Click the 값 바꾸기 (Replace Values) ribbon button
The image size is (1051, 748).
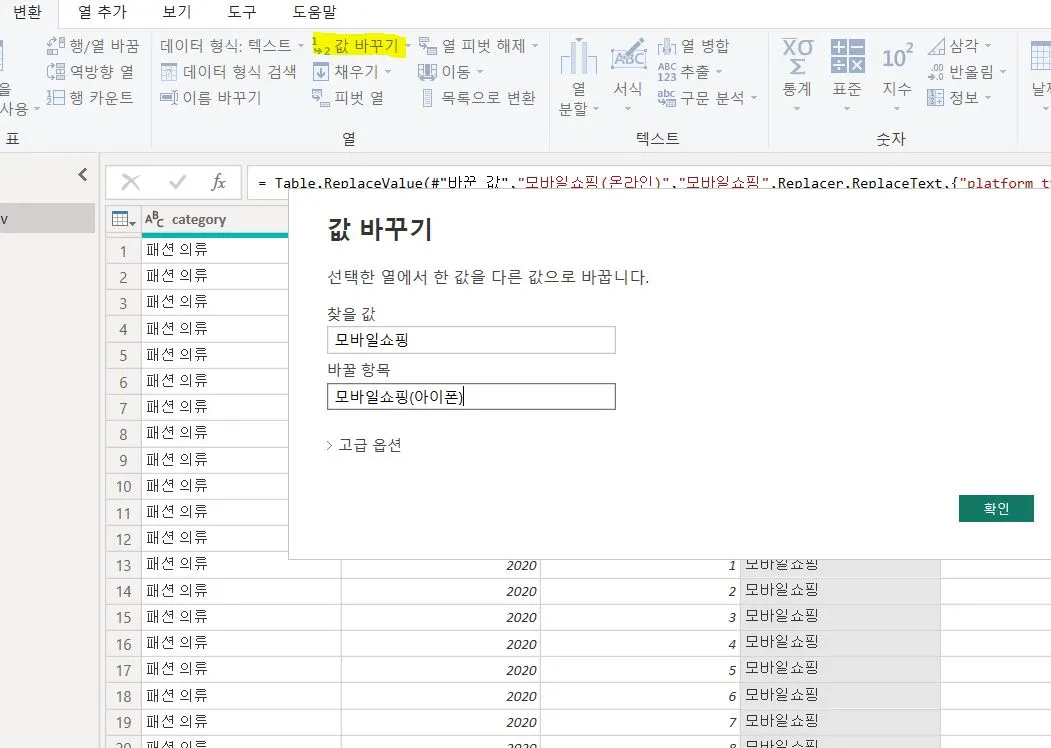point(357,46)
